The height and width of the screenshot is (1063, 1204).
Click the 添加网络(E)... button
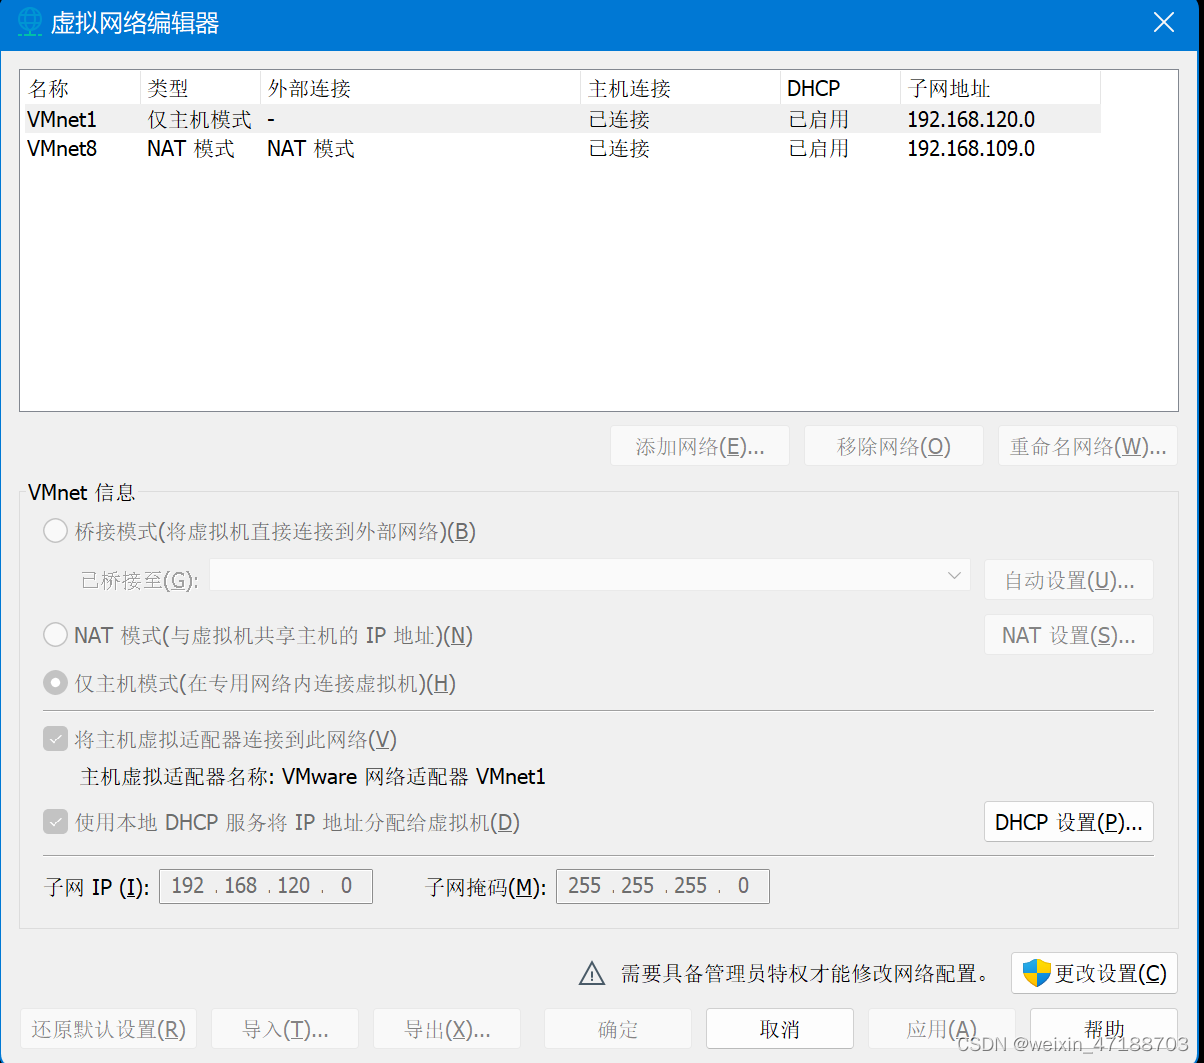[700, 446]
